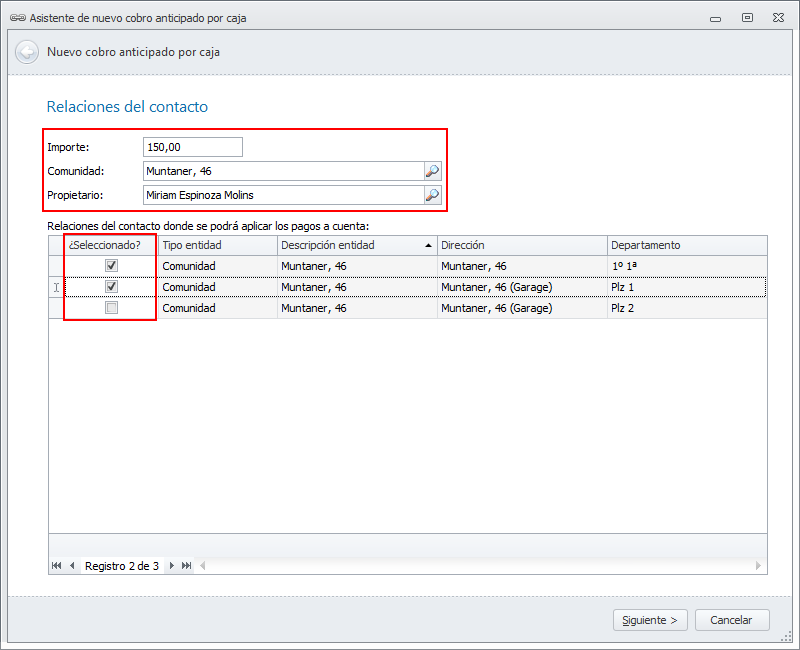Screen dimensions: 800x650
Task: Go to previous record navigator arrow
Action: click(72, 565)
